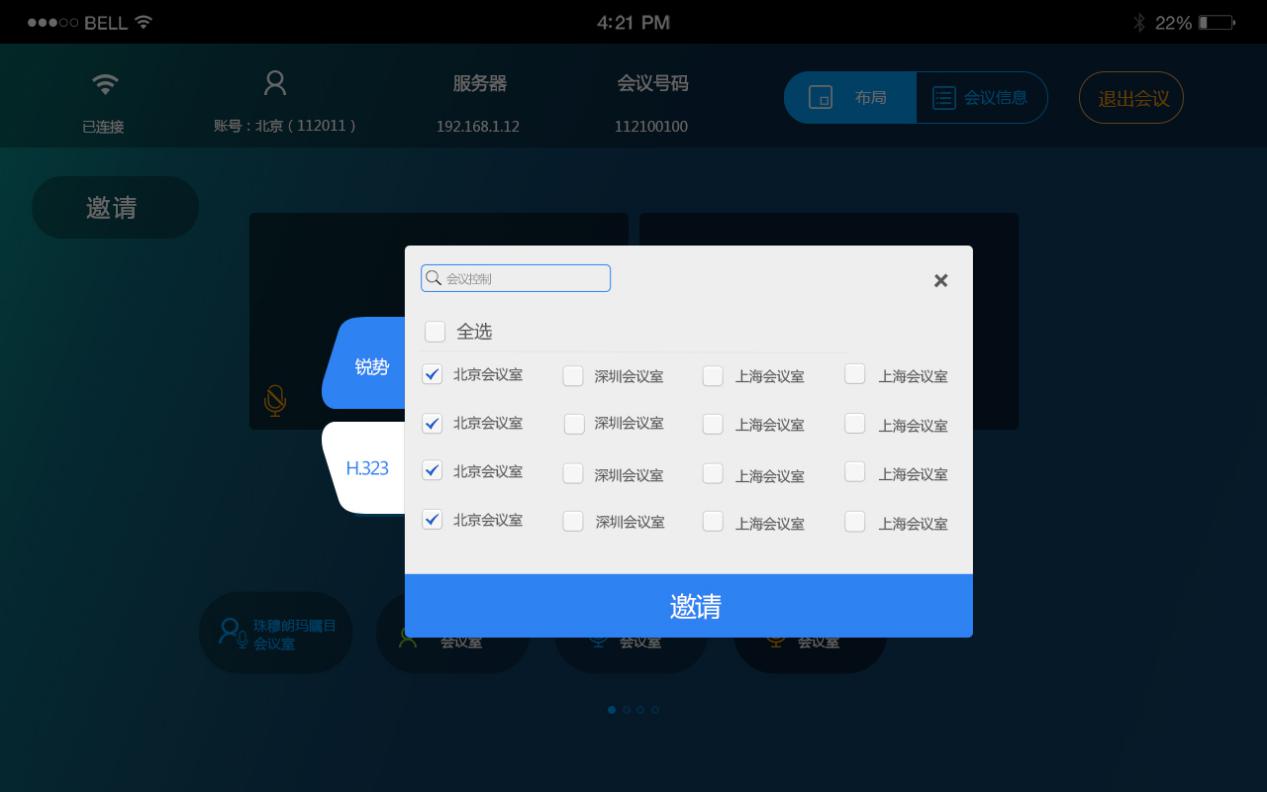Click the Wi-Fi connected status icon
Screen dimensions: 1267x792
[x=104, y=85]
